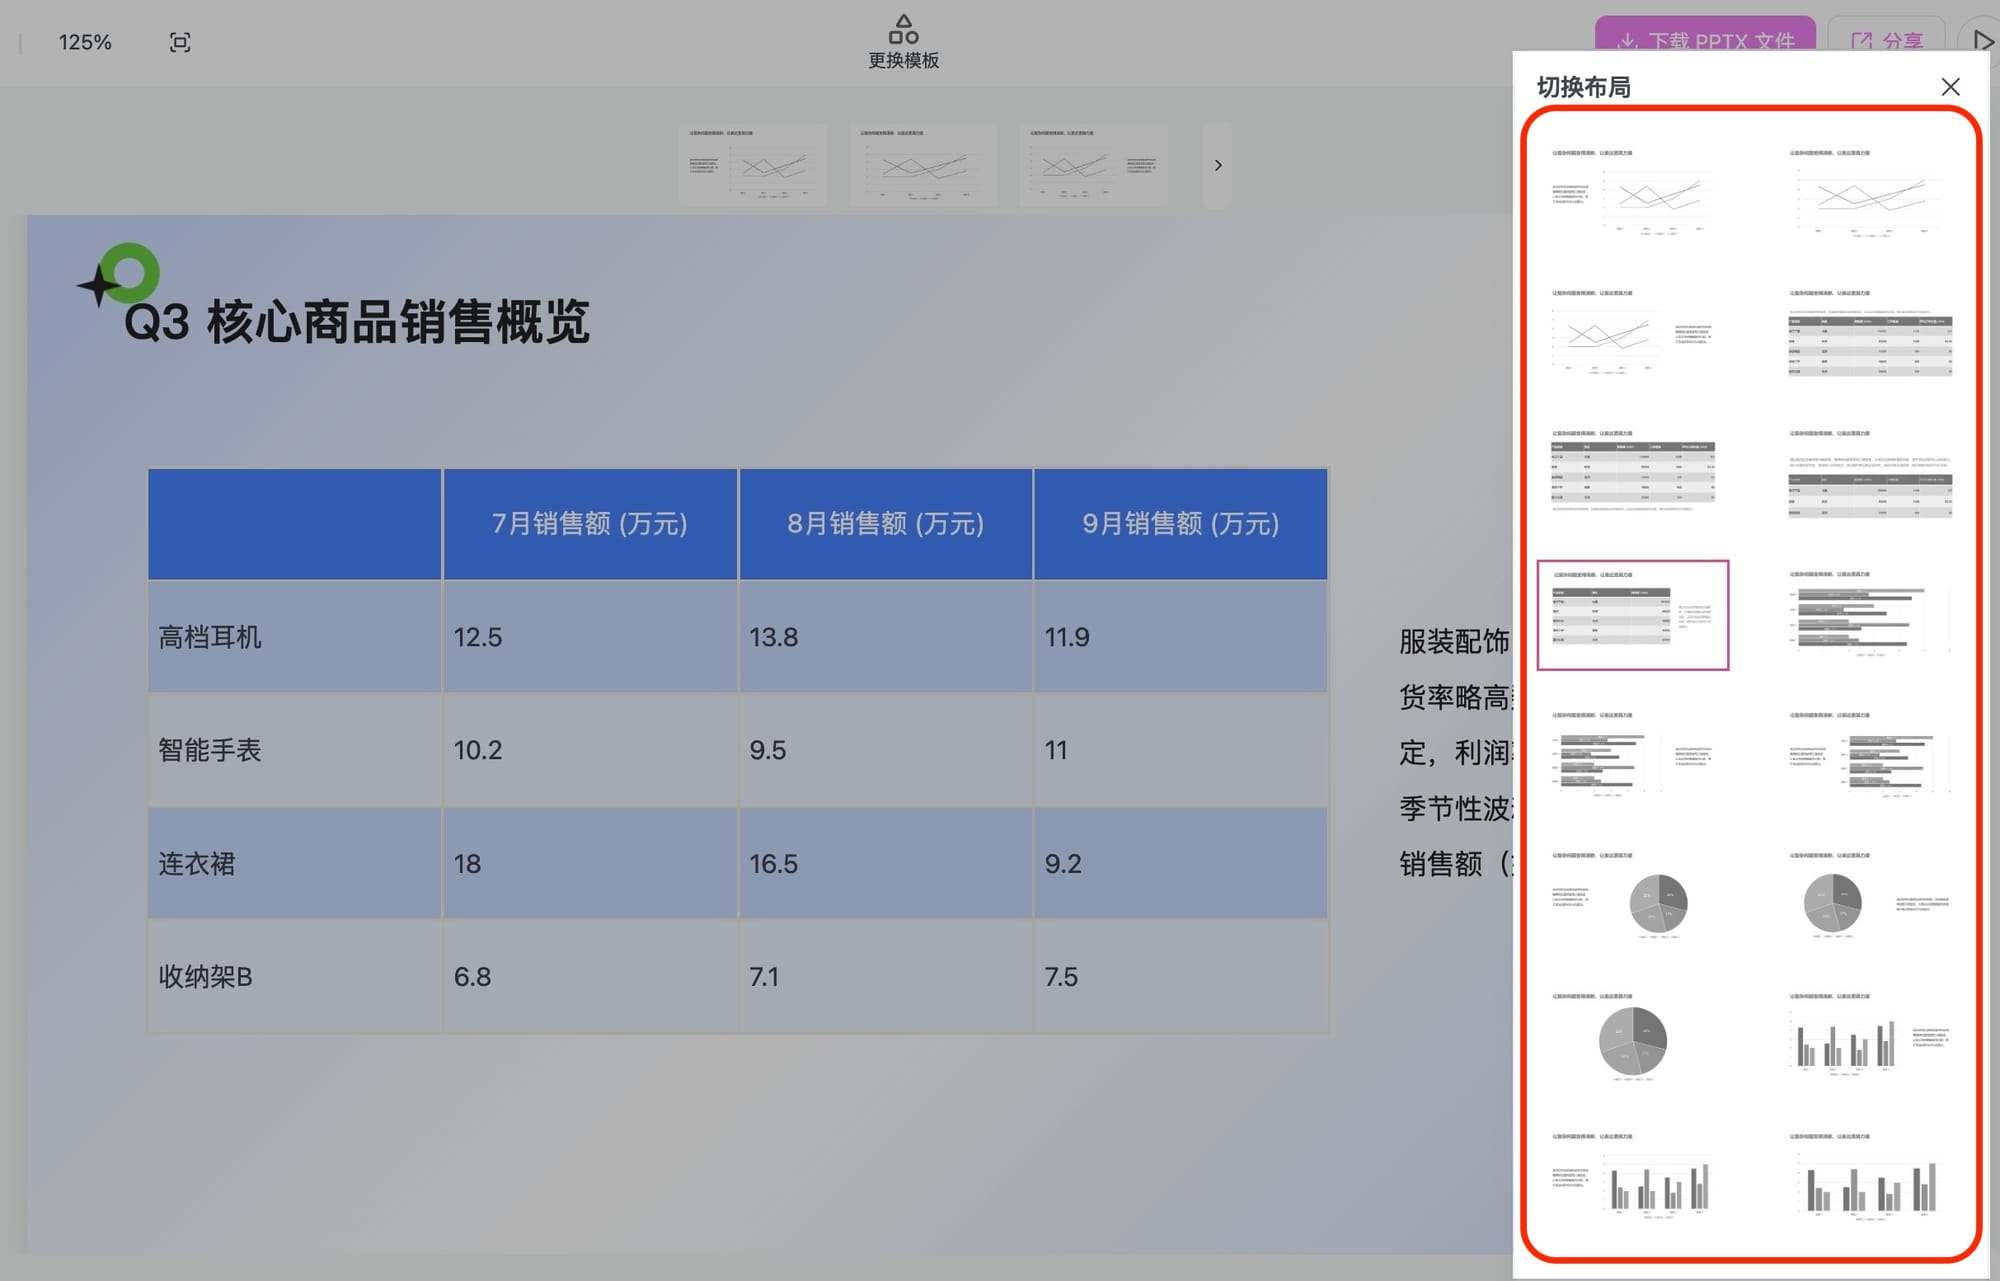Viewport: 2000px width, 1281px height.
Task: Select first line chart layout thumbnail
Action: 1632,193
